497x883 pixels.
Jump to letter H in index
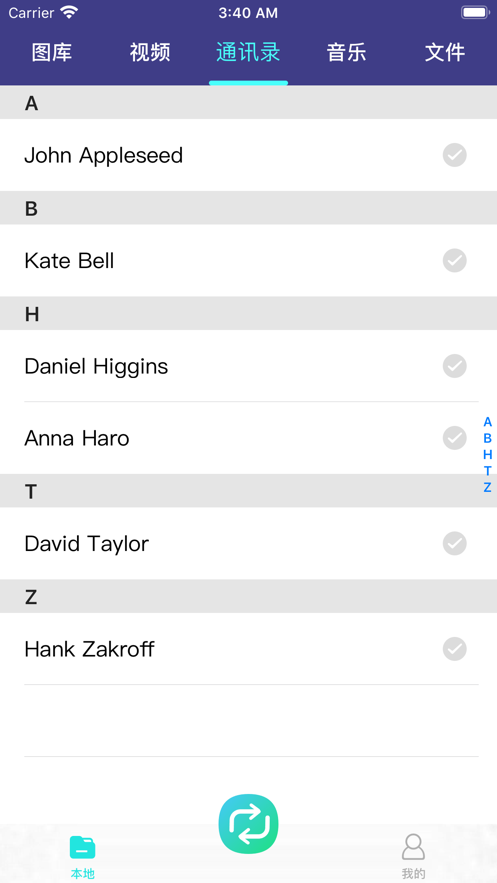tap(487, 454)
